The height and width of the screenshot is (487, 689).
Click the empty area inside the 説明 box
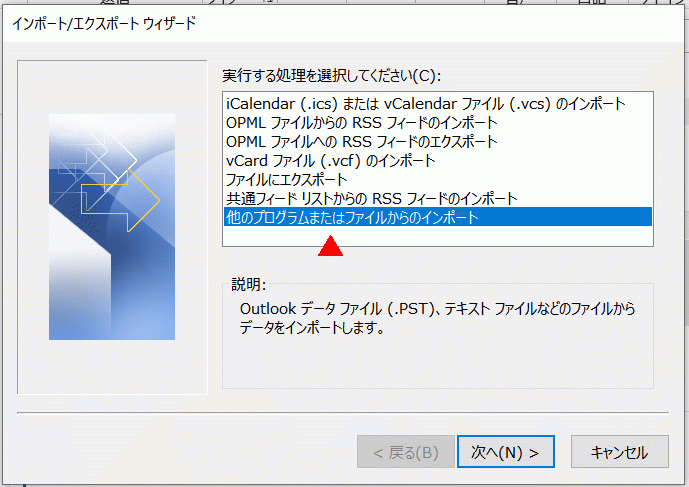pos(438,363)
